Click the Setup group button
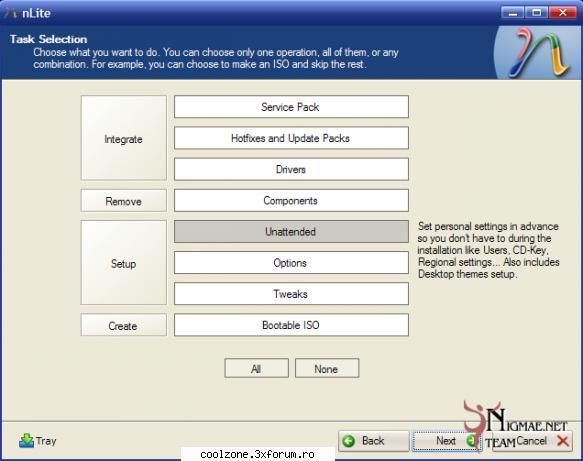Viewport: 583px width, 461px height. 123,263
